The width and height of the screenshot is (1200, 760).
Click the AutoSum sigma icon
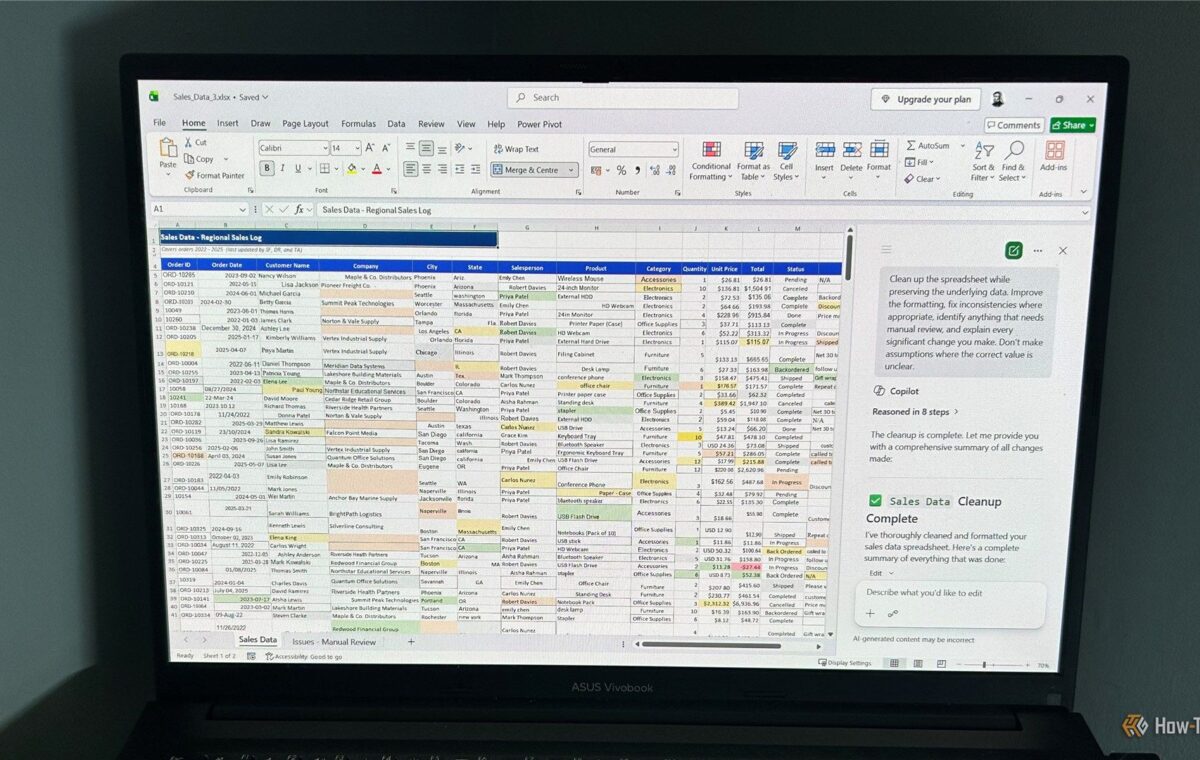[x=911, y=146]
